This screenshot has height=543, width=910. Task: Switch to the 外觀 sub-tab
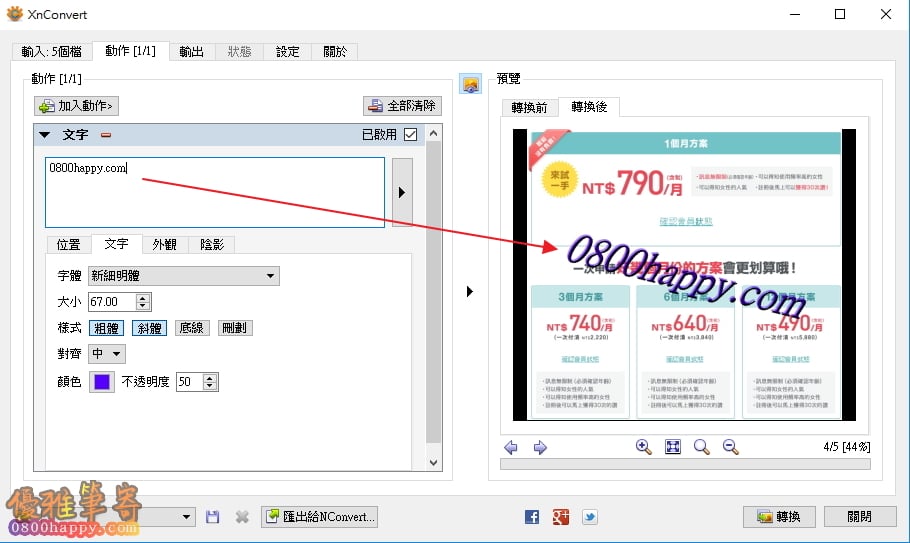(x=165, y=244)
